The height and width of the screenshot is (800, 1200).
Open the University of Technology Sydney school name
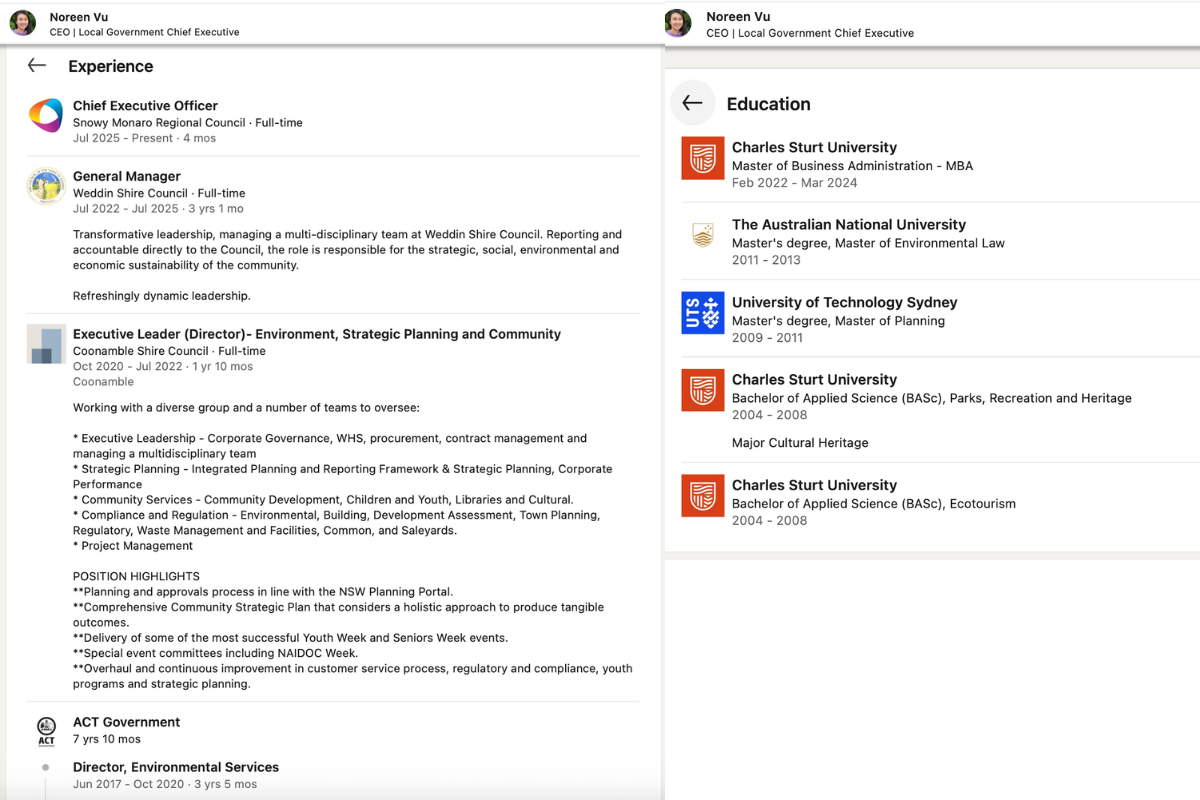pos(844,302)
